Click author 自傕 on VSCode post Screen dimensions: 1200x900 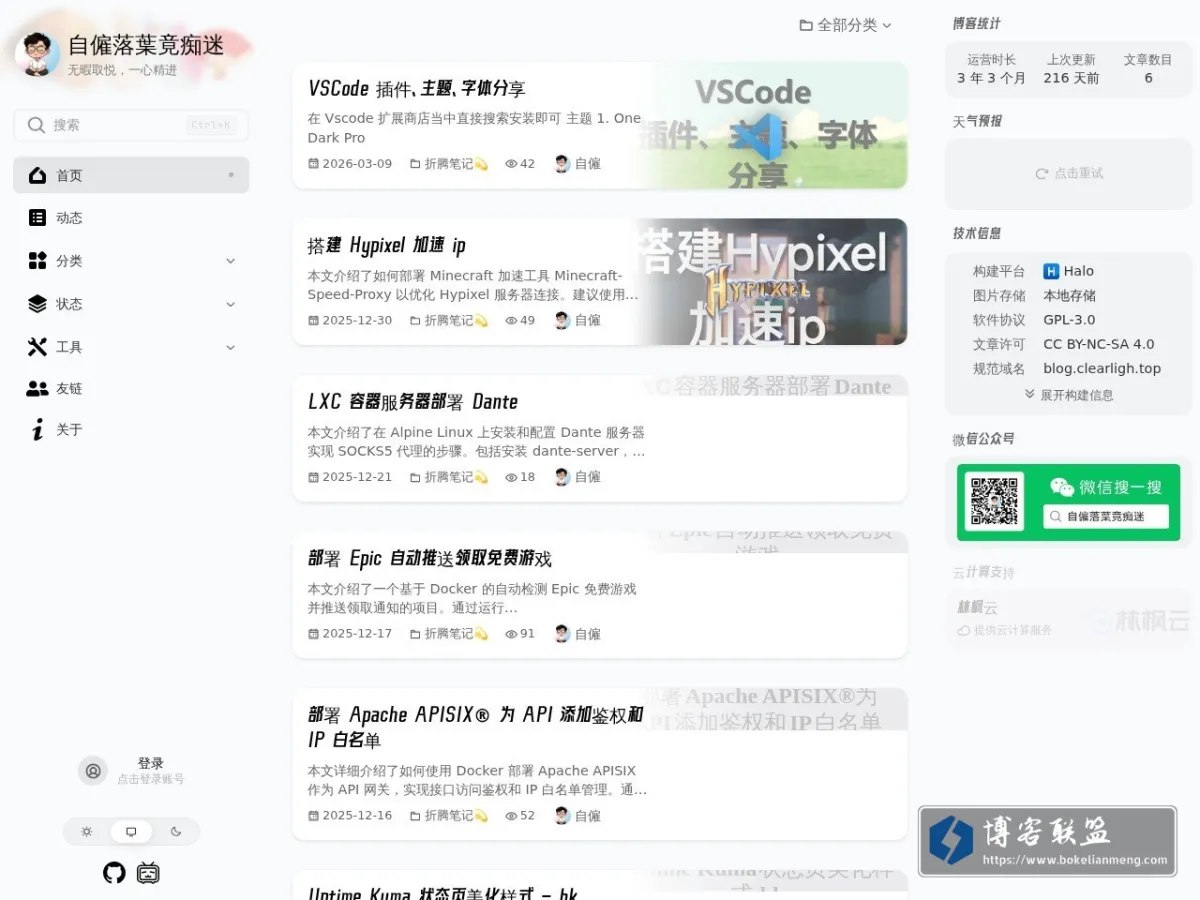coord(578,164)
